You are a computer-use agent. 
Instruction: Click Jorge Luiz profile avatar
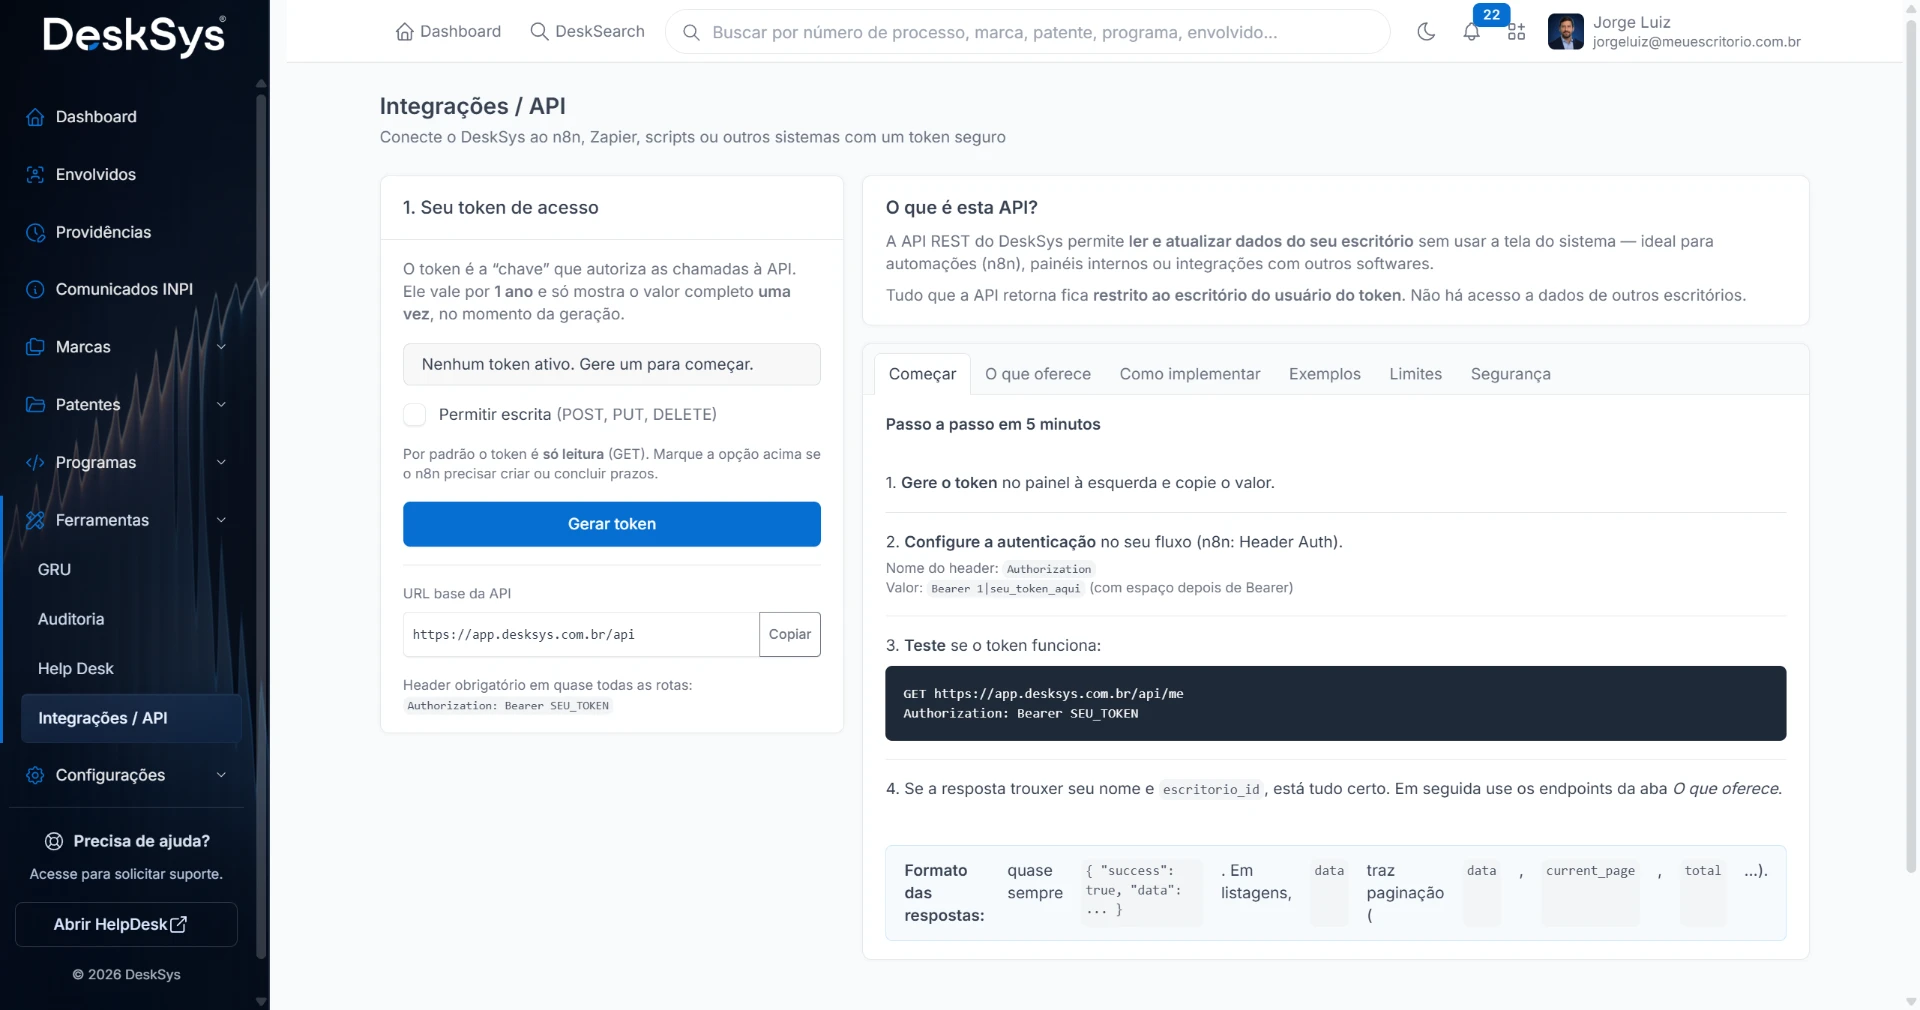(x=1565, y=32)
